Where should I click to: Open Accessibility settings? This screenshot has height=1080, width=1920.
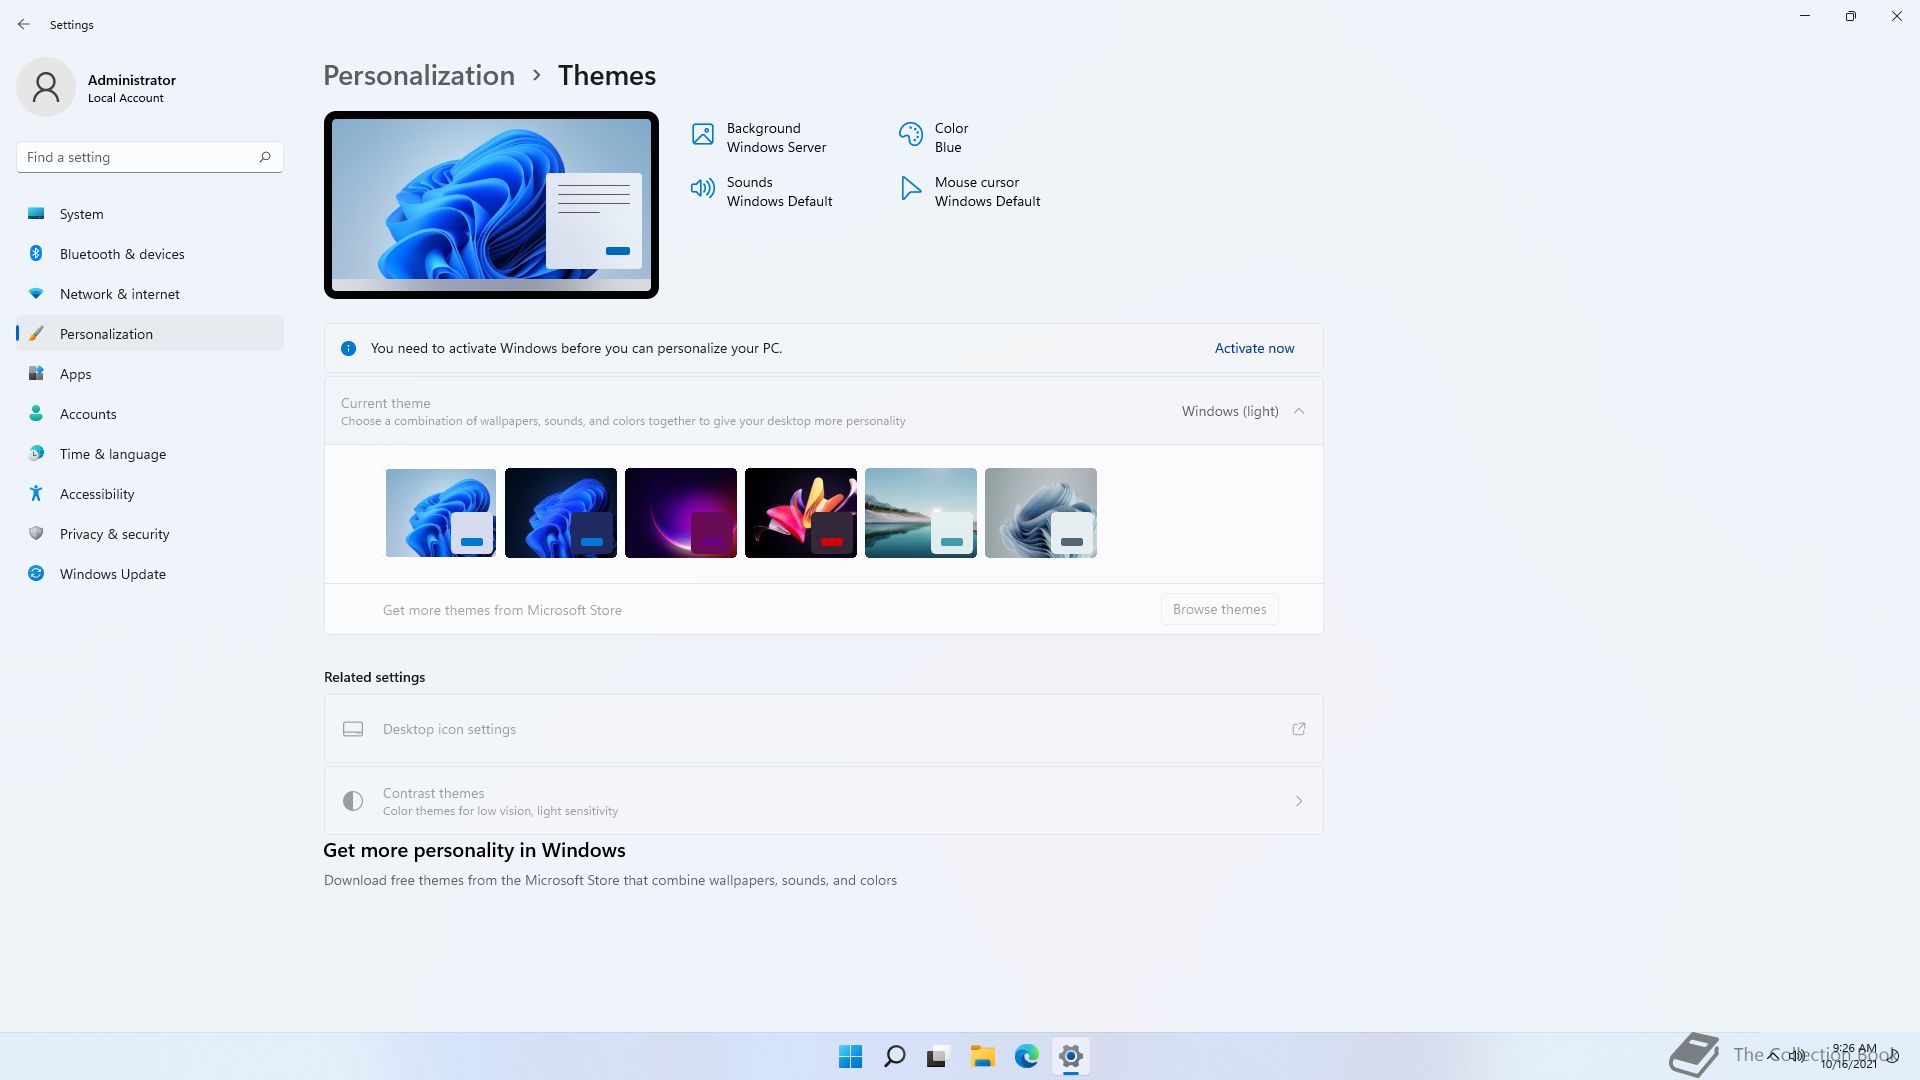150,494
